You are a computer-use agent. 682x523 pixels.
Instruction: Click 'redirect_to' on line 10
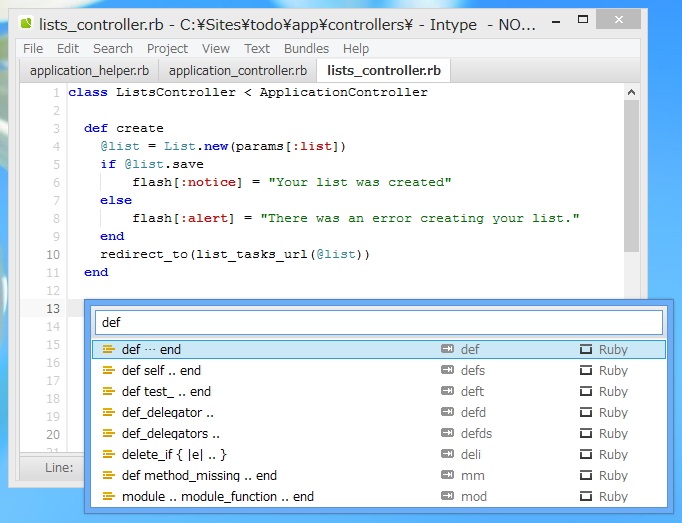144,255
